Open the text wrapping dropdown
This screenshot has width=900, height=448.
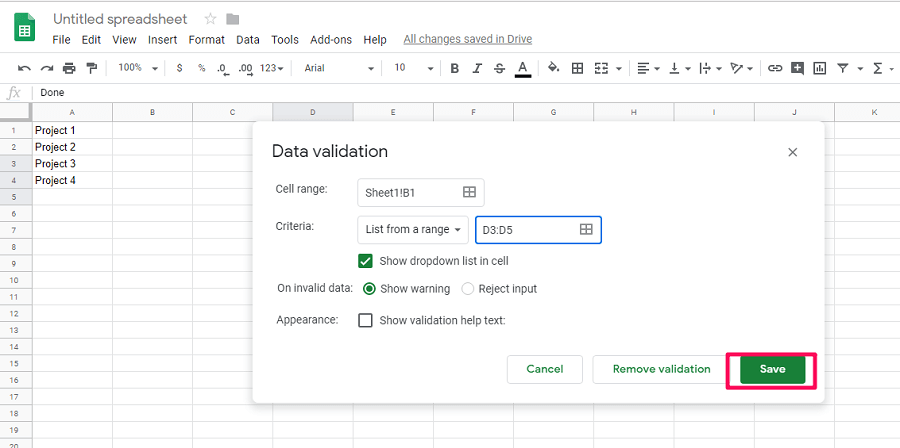712,68
